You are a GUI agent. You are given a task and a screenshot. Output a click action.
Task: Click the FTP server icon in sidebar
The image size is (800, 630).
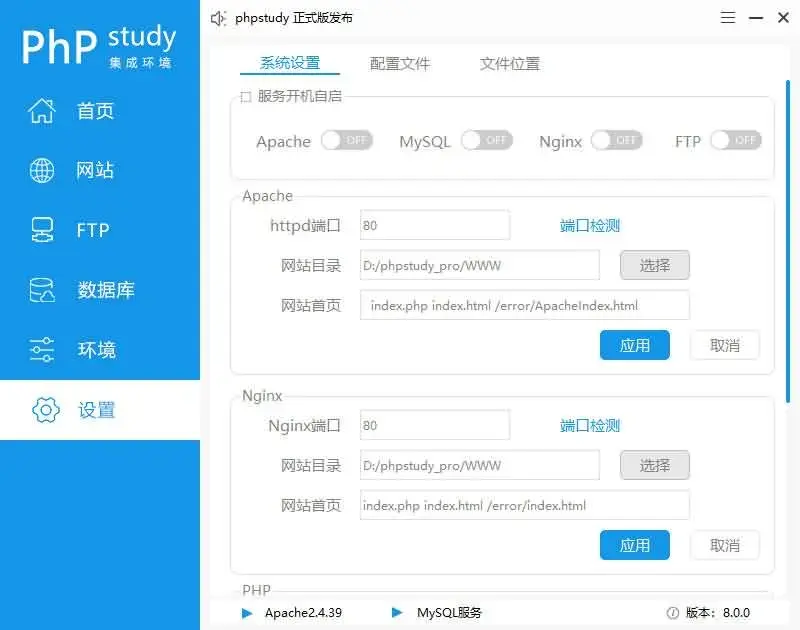click(x=42, y=230)
